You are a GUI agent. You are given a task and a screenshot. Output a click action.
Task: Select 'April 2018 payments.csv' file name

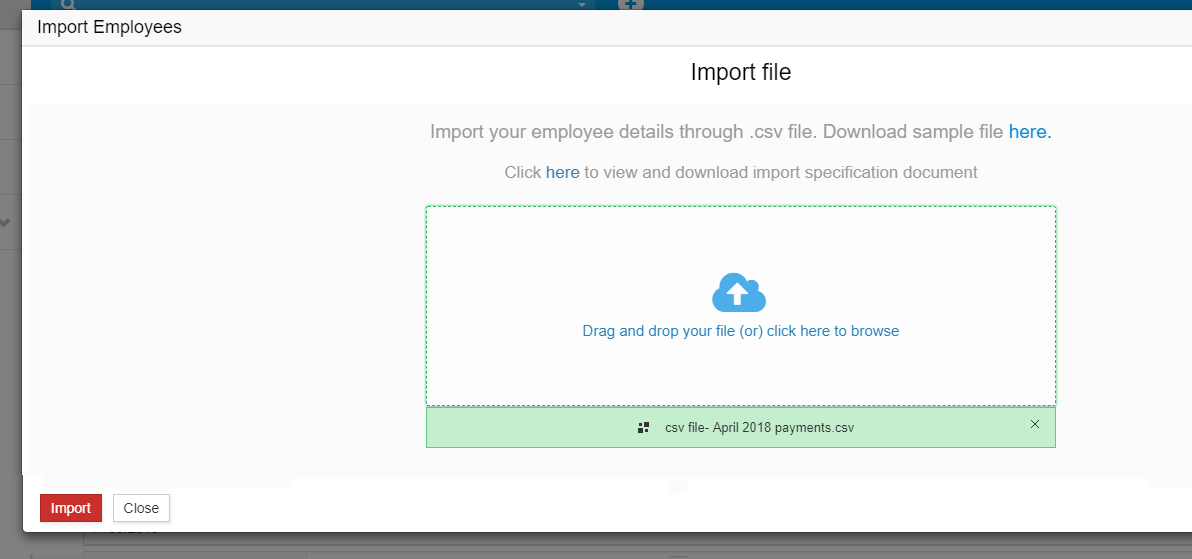tap(759, 427)
